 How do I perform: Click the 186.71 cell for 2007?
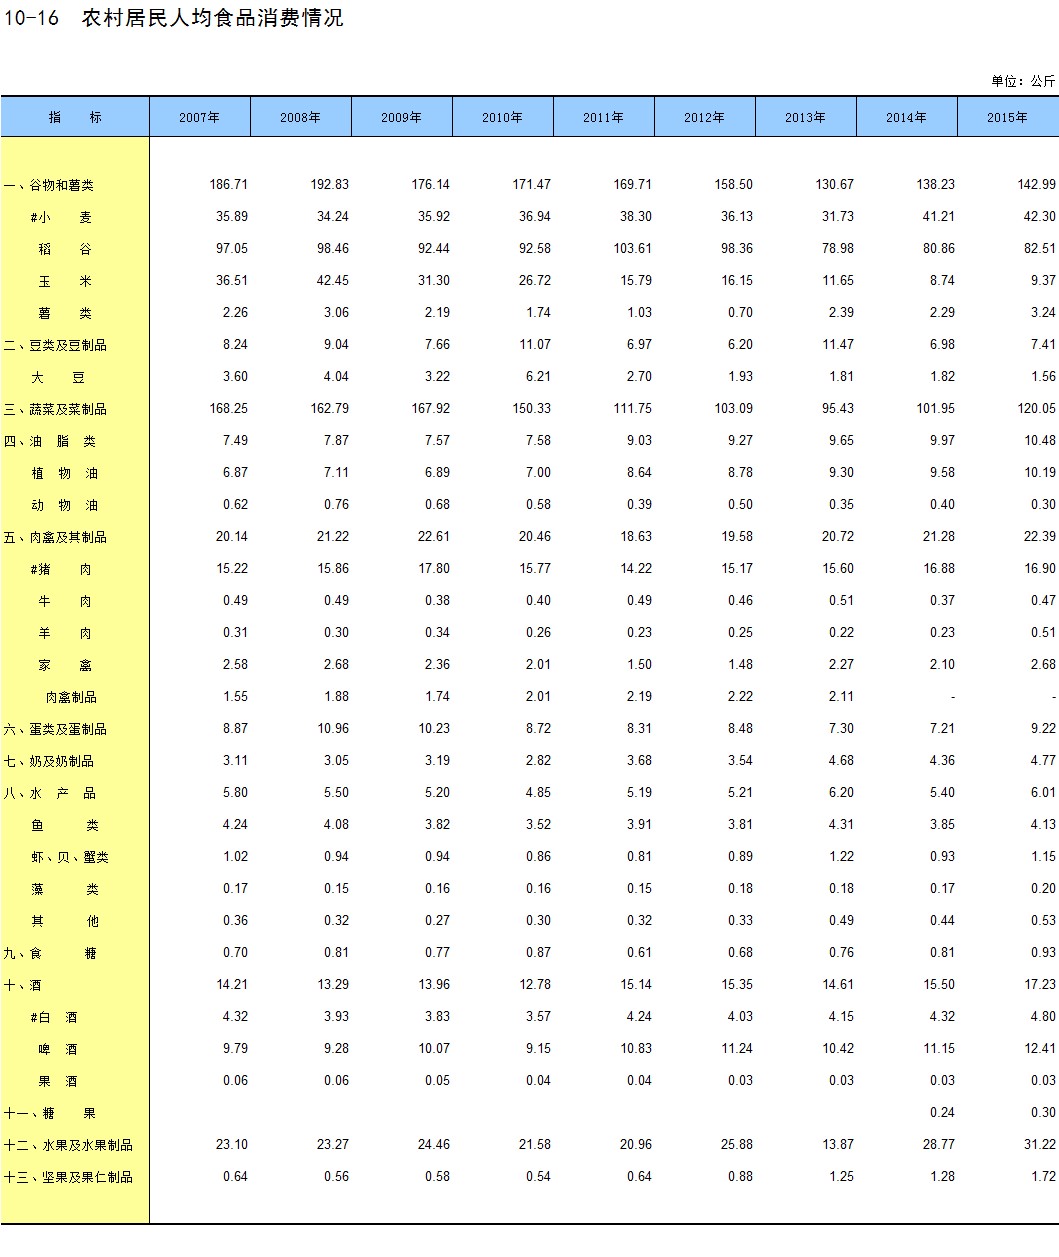(x=229, y=185)
